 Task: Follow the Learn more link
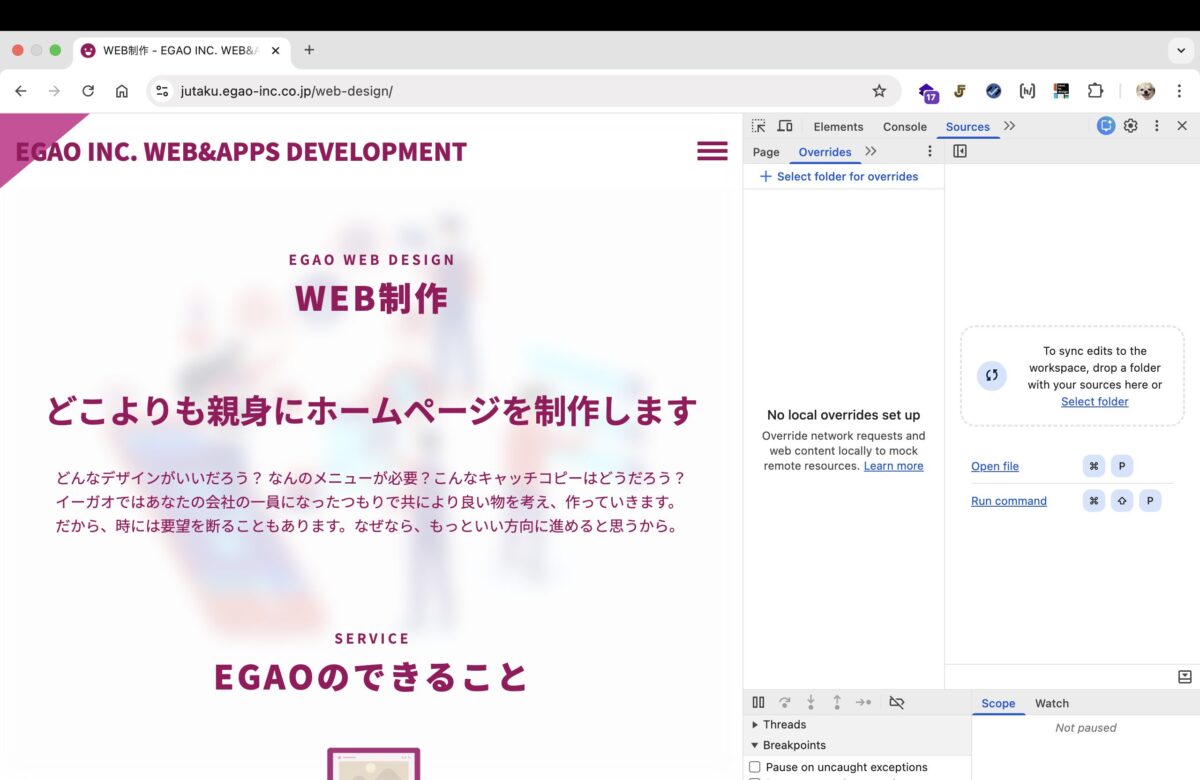tap(893, 466)
